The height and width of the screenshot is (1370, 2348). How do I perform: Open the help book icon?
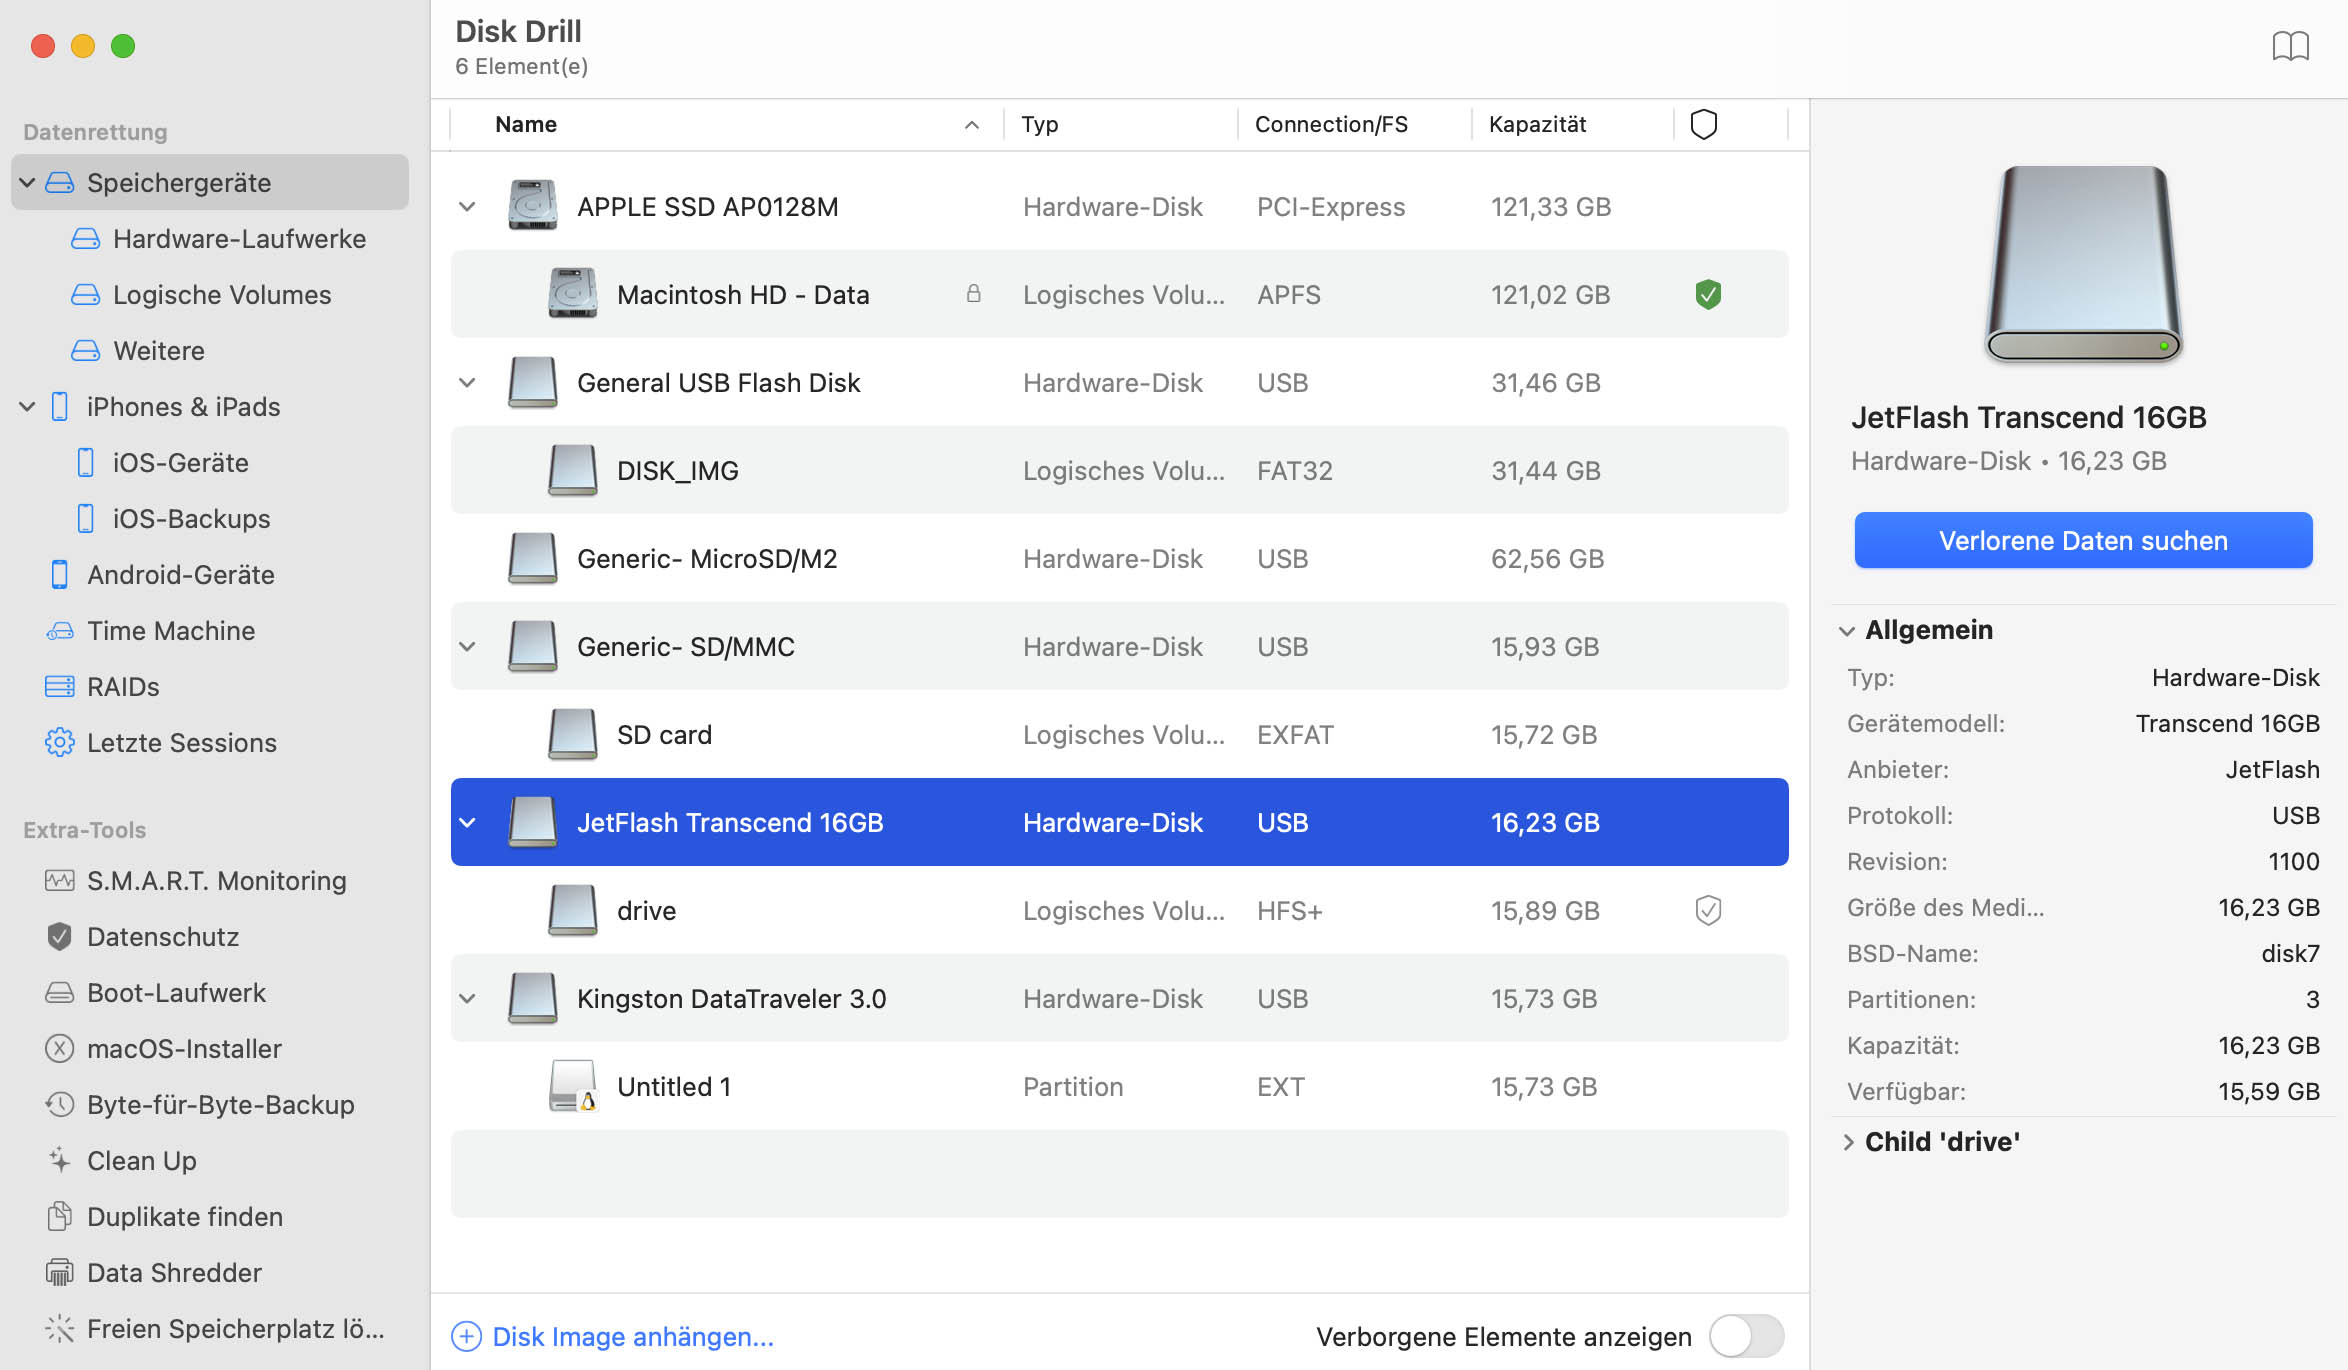[x=2290, y=46]
